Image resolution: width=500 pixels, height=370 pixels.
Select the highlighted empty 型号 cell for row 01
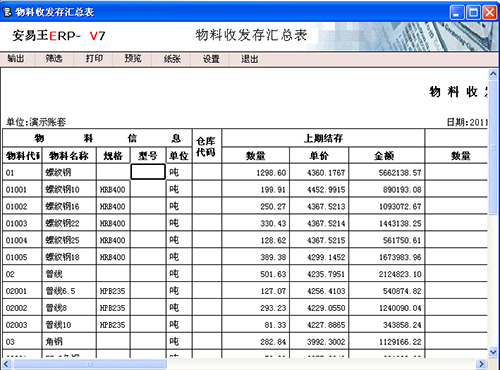tap(148, 172)
